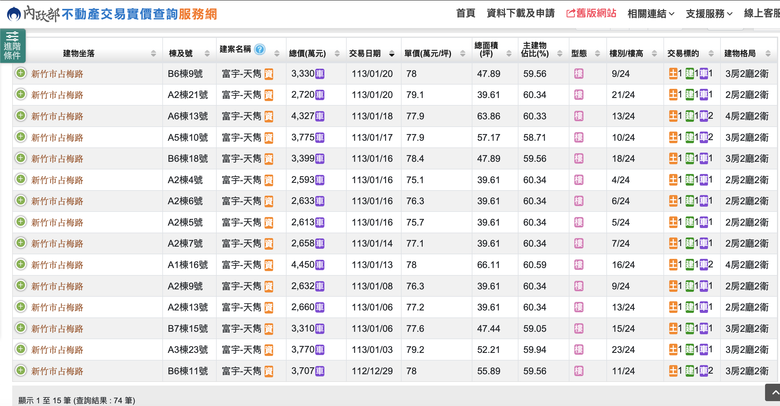Sort table by 總價(萬元) column
The width and height of the screenshot is (780, 406).
point(337,53)
